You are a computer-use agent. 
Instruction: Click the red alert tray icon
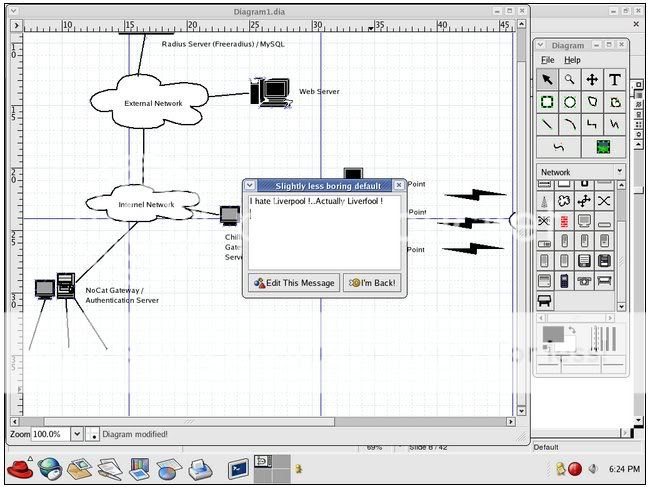tap(575, 469)
